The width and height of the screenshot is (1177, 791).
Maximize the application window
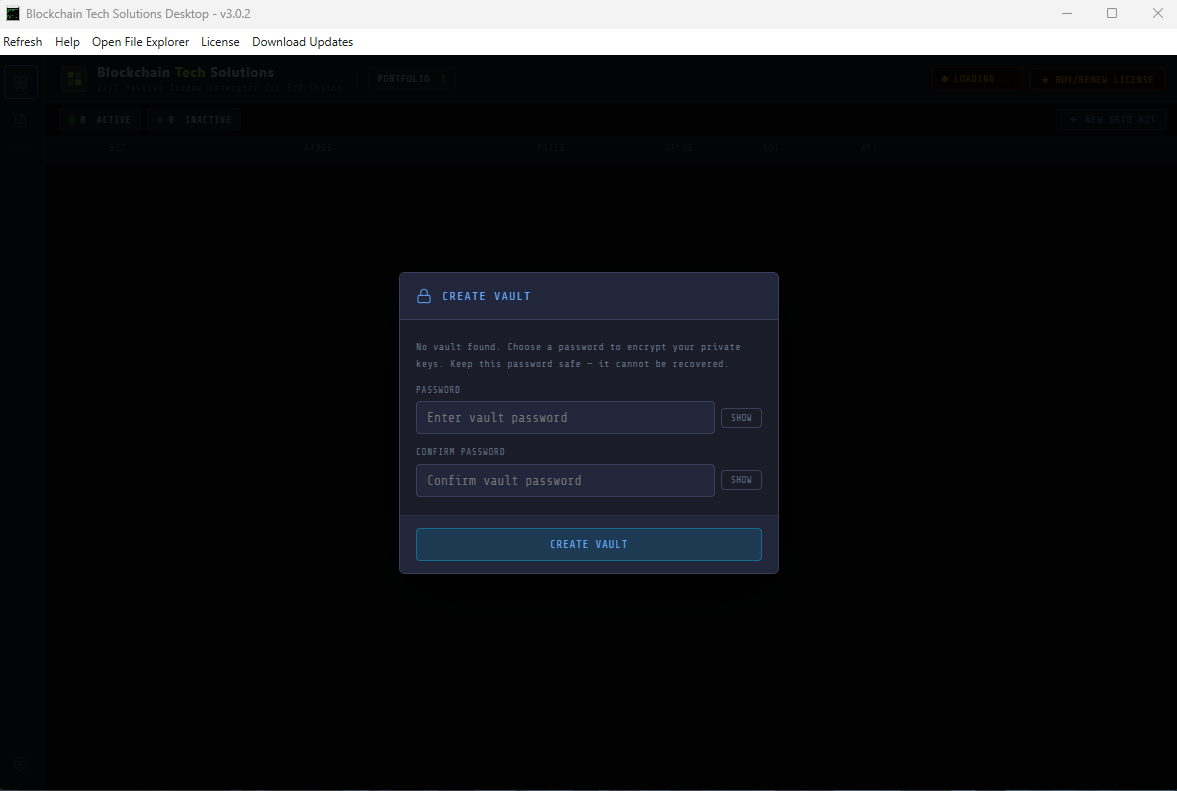tap(1112, 14)
